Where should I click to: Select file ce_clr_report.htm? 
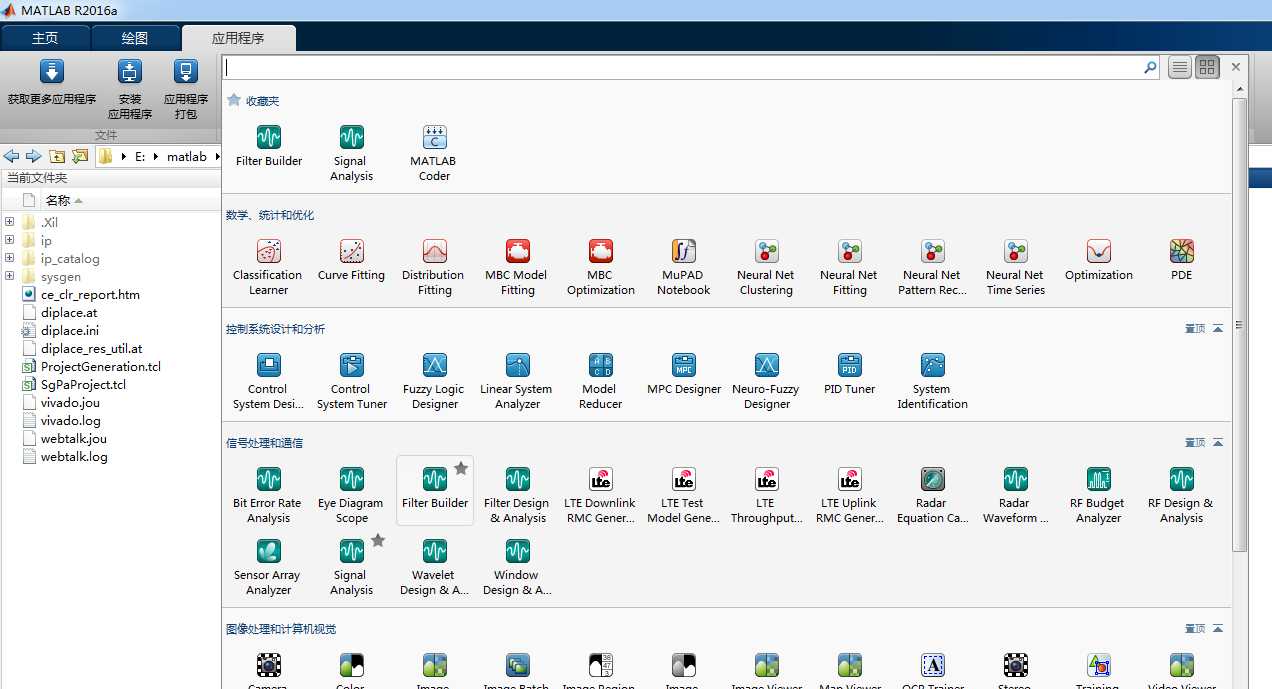coord(90,294)
